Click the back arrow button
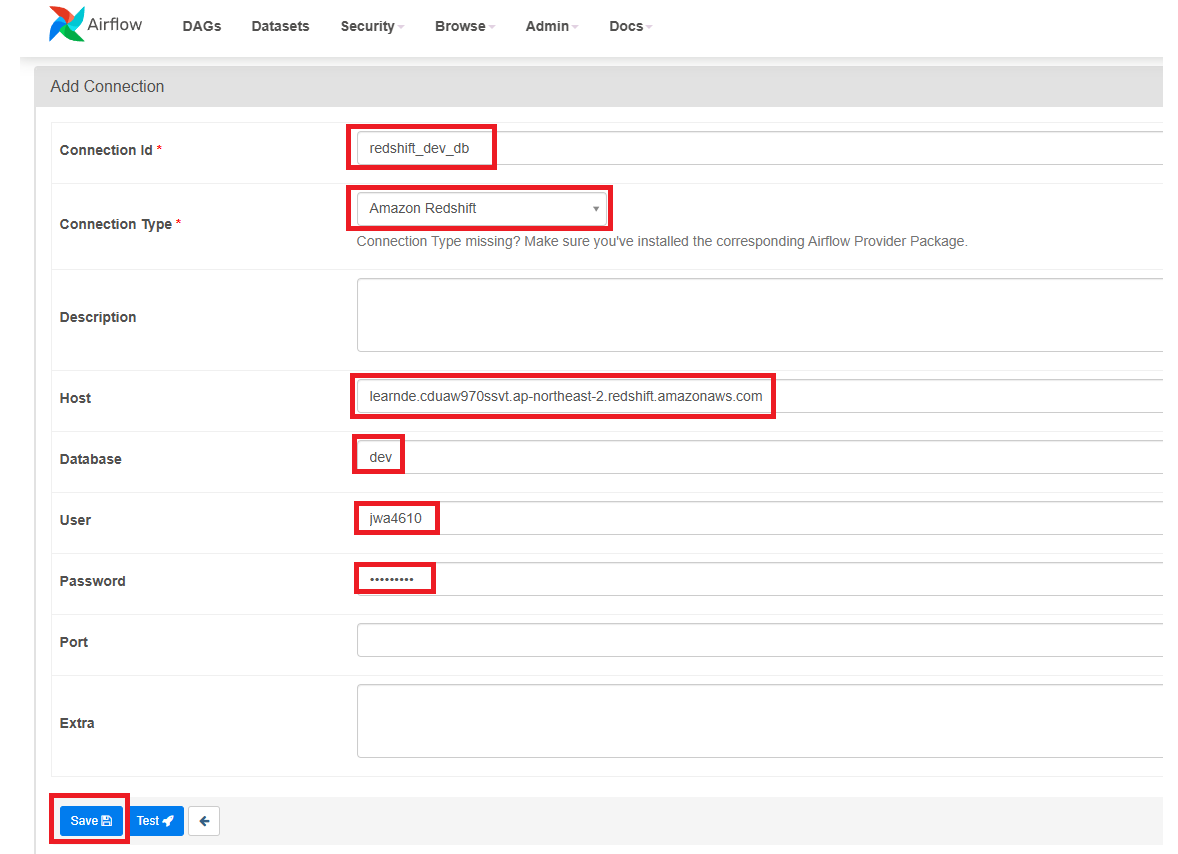This screenshot has height=854, width=1178. pyautogui.click(x=204, y=821)
